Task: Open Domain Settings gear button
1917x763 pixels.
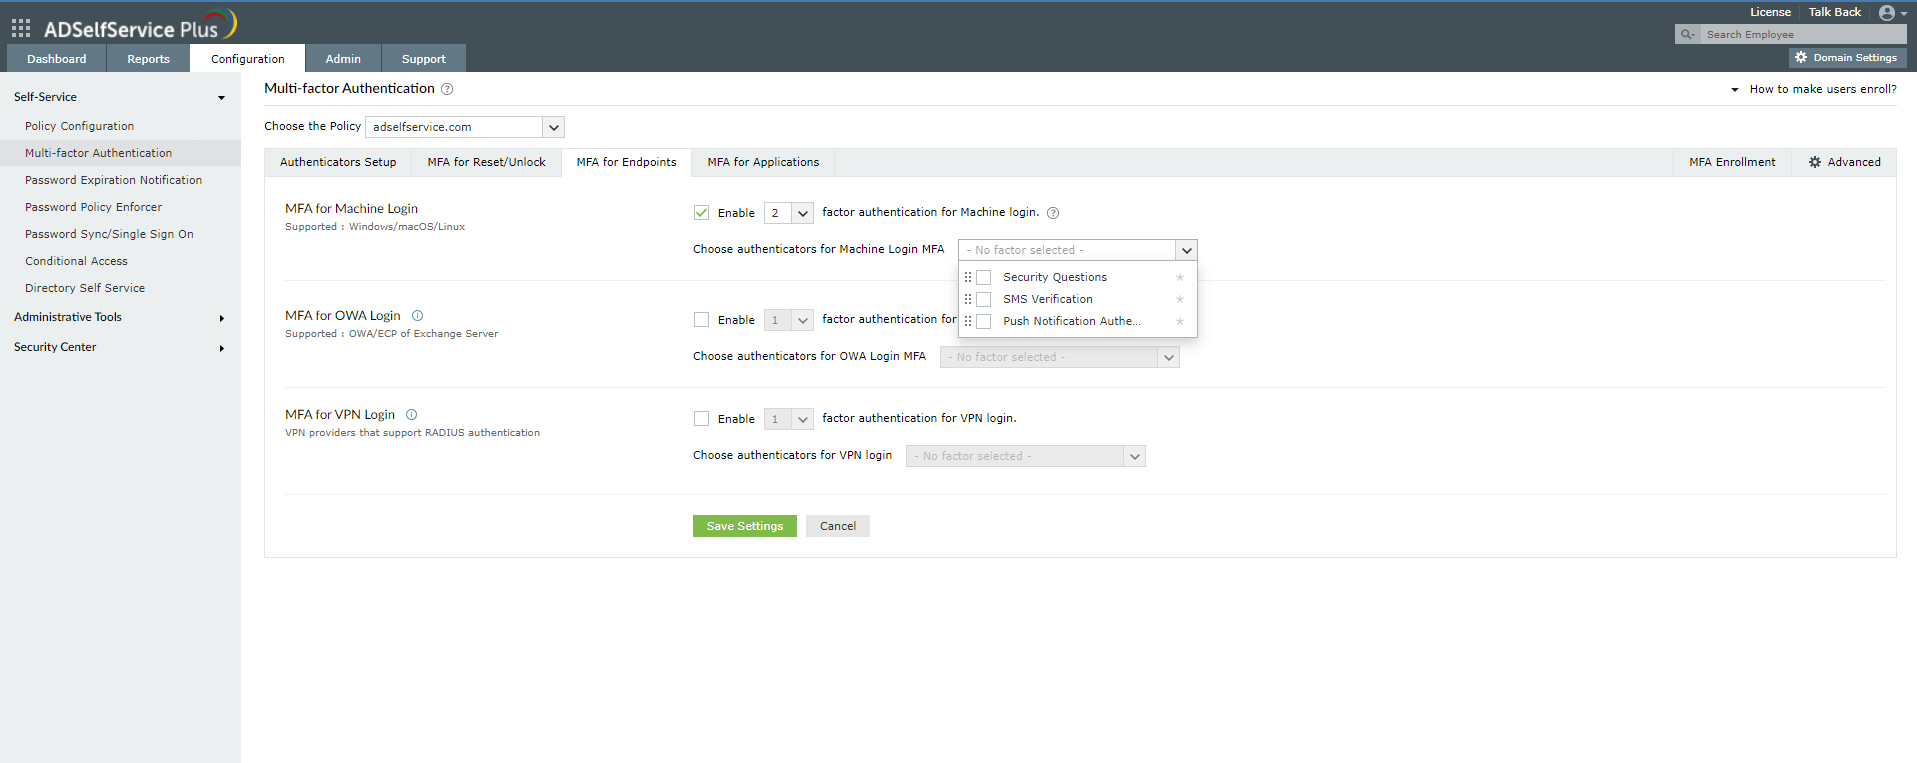Action: coord(1847,58)
